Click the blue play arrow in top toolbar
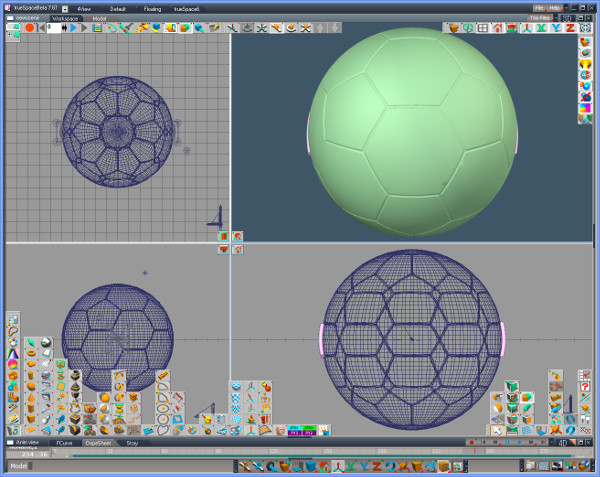Screen dimensions: 600x477 tap(72, 28)
